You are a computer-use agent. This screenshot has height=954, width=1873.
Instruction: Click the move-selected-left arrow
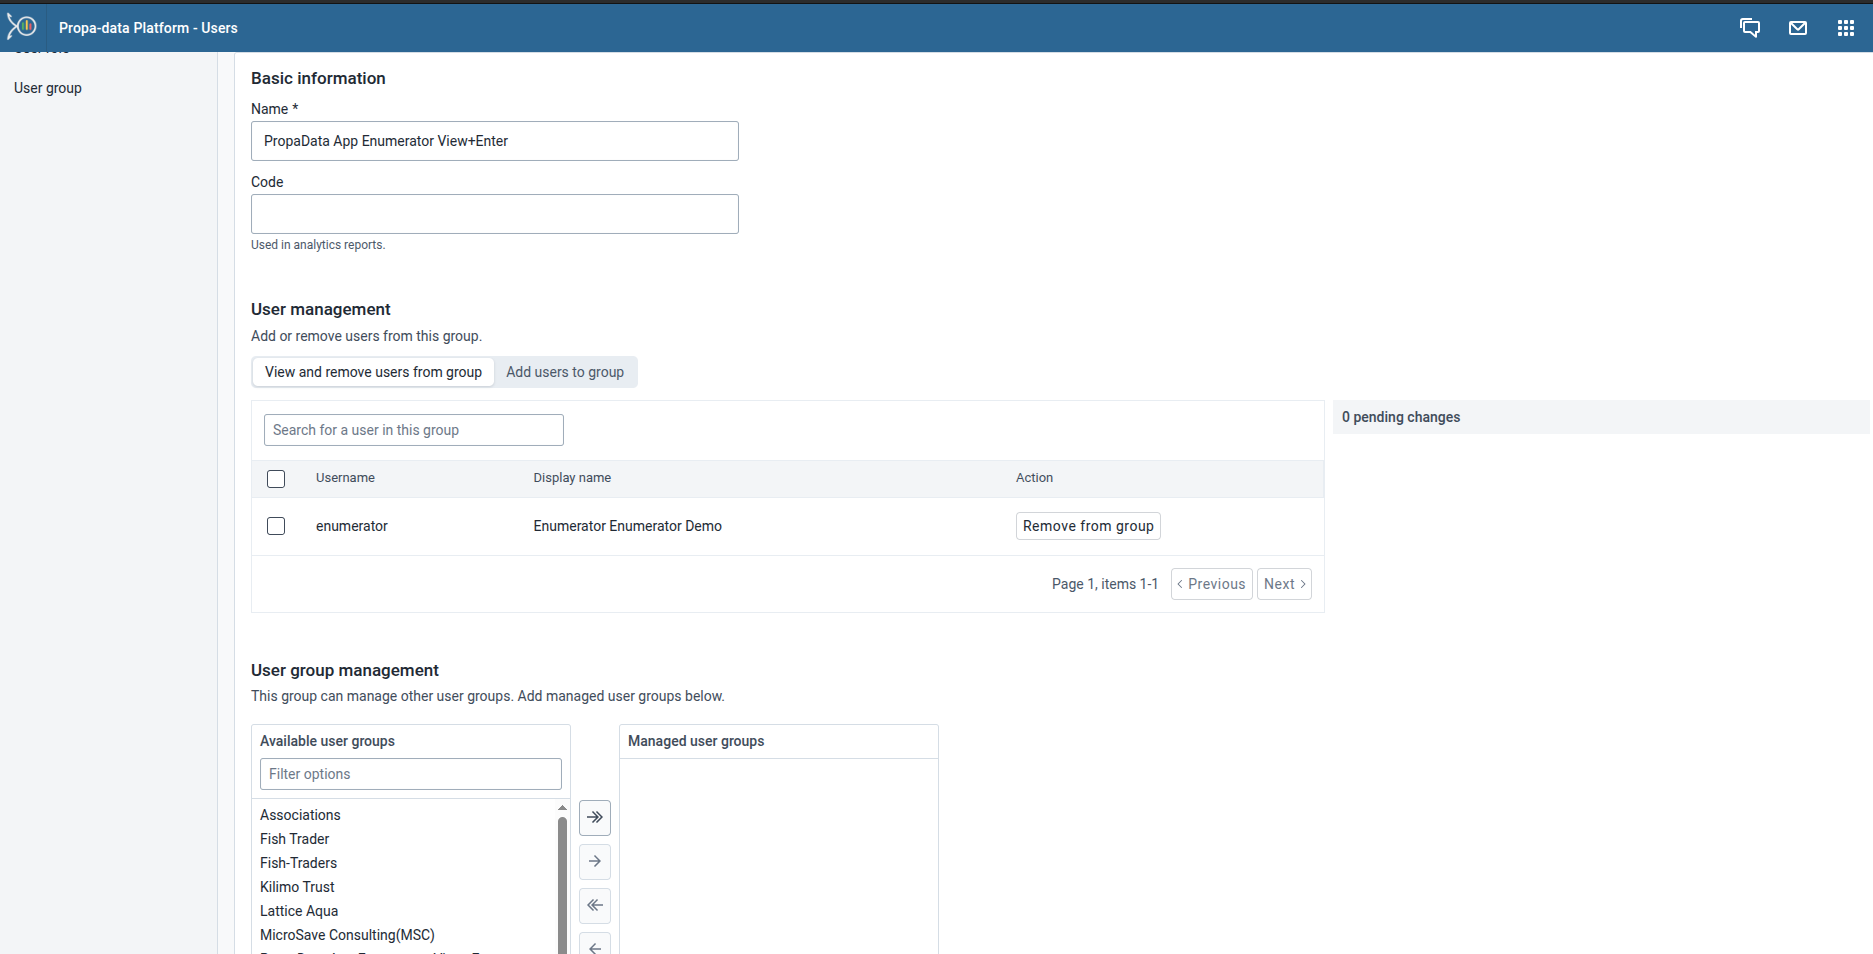pos(594,945)
